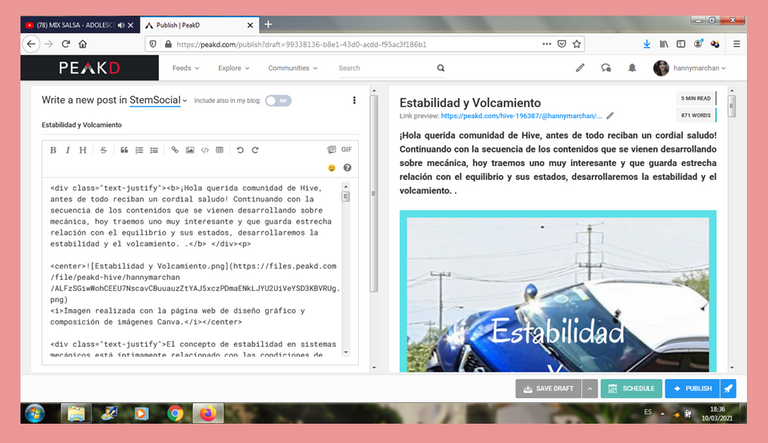Image resolution: width=768 pixels, height=443 pixels.
Task: Click the PeakD search field
Action: 386,68
